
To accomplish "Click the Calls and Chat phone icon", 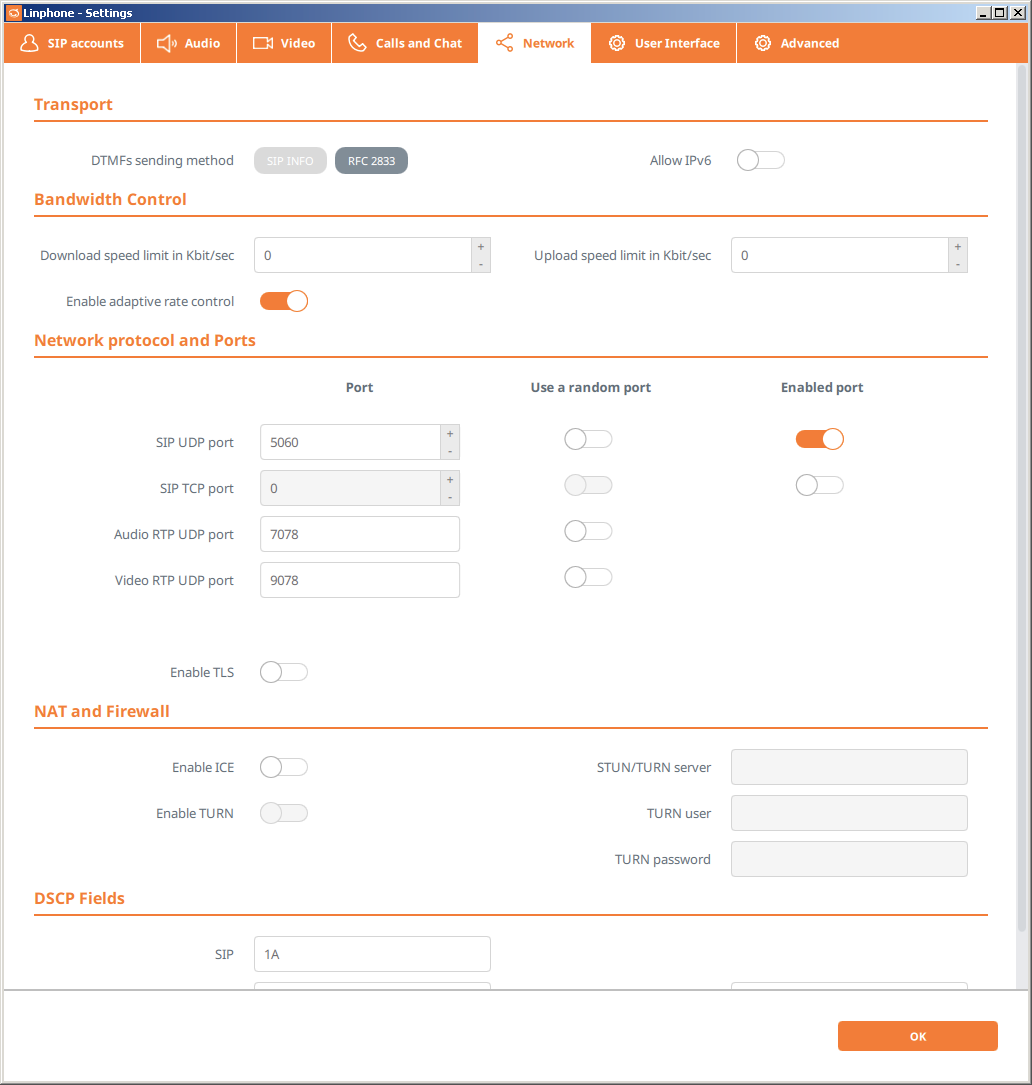I will pyautogui.click(x=357, y=43).
